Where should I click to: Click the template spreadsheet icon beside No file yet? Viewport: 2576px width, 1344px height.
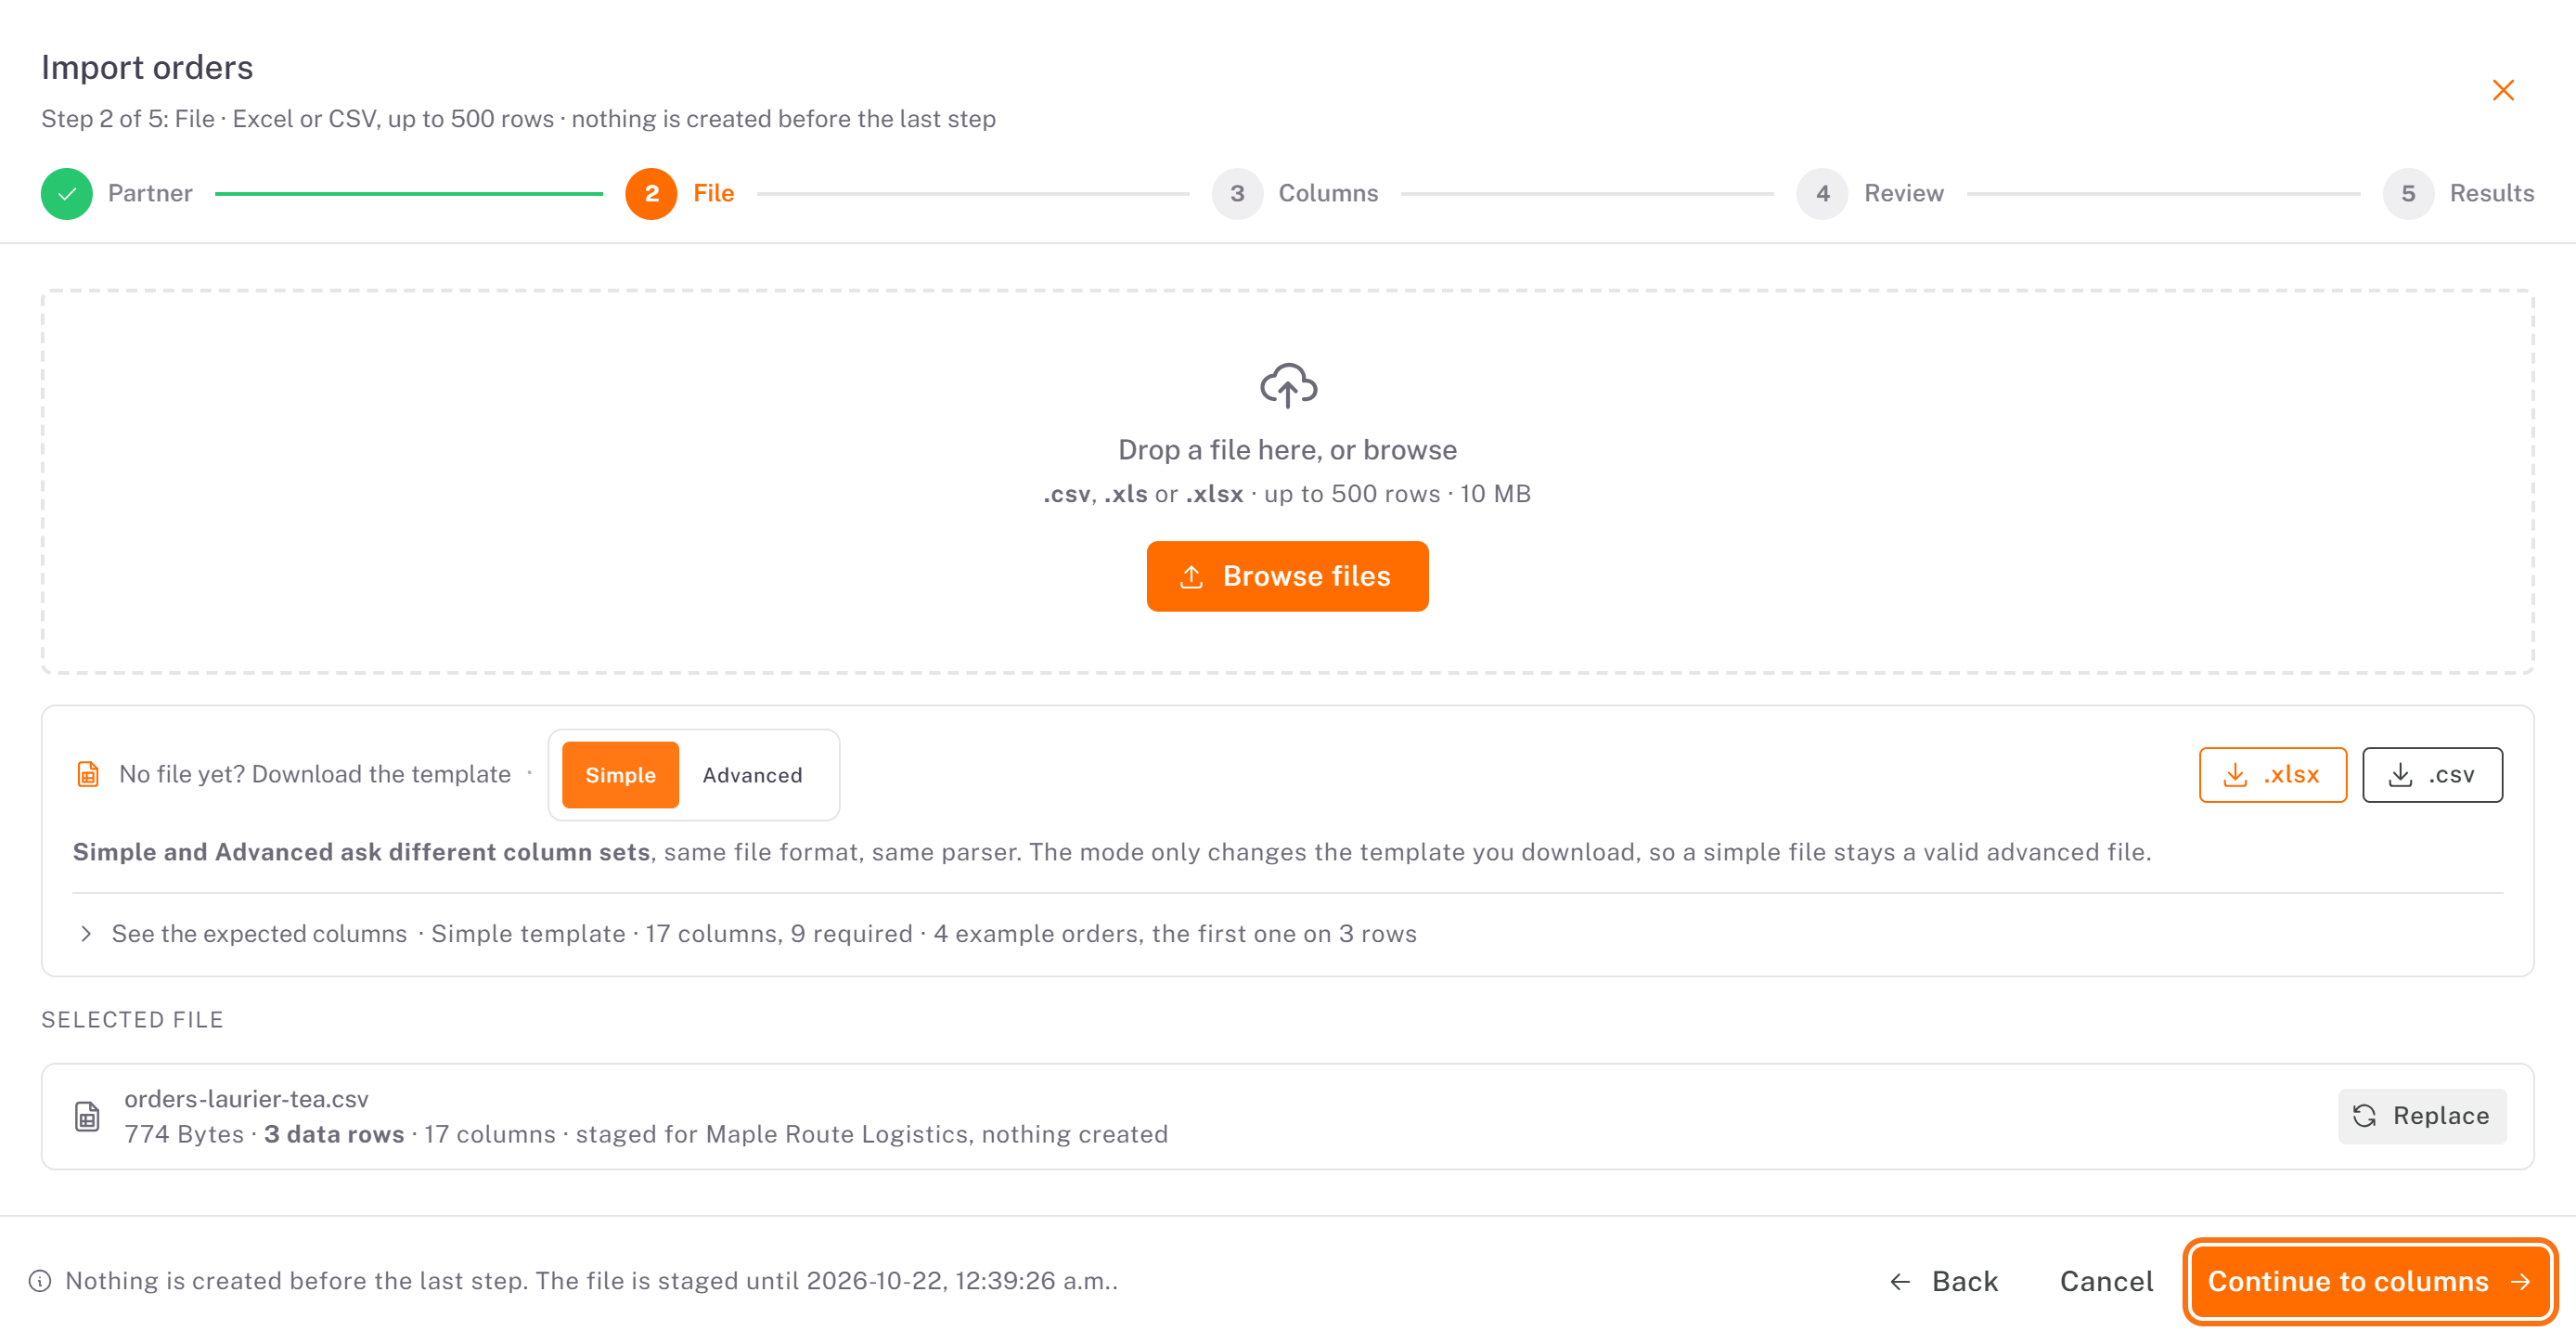coord(88,774)
